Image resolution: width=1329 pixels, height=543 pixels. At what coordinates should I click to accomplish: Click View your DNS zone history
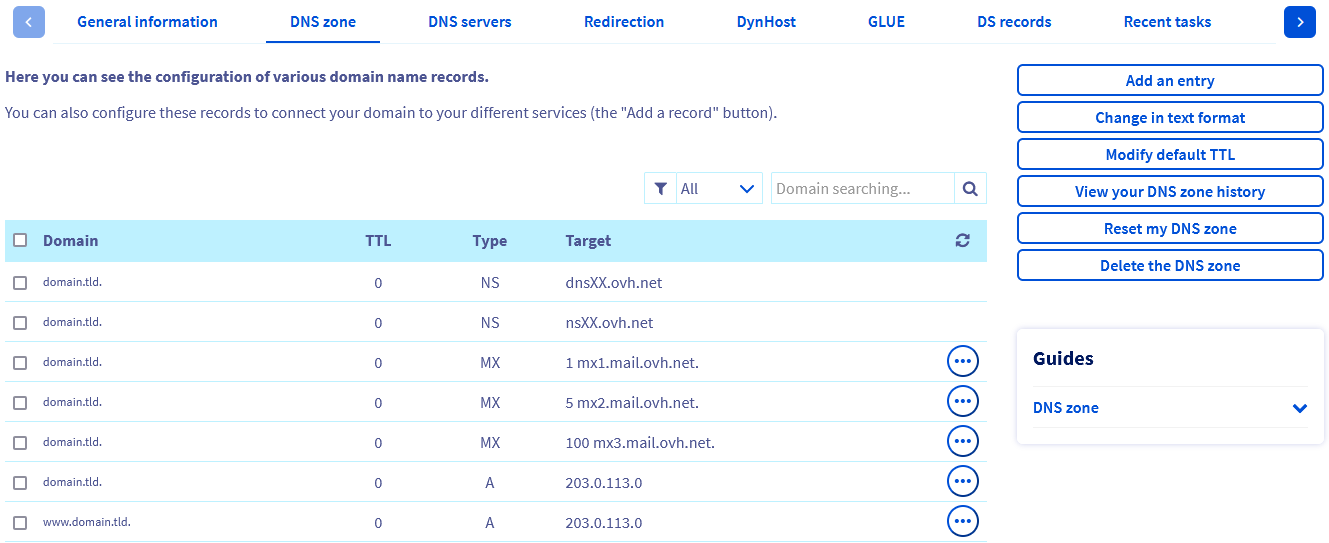tap(1170, 192)
